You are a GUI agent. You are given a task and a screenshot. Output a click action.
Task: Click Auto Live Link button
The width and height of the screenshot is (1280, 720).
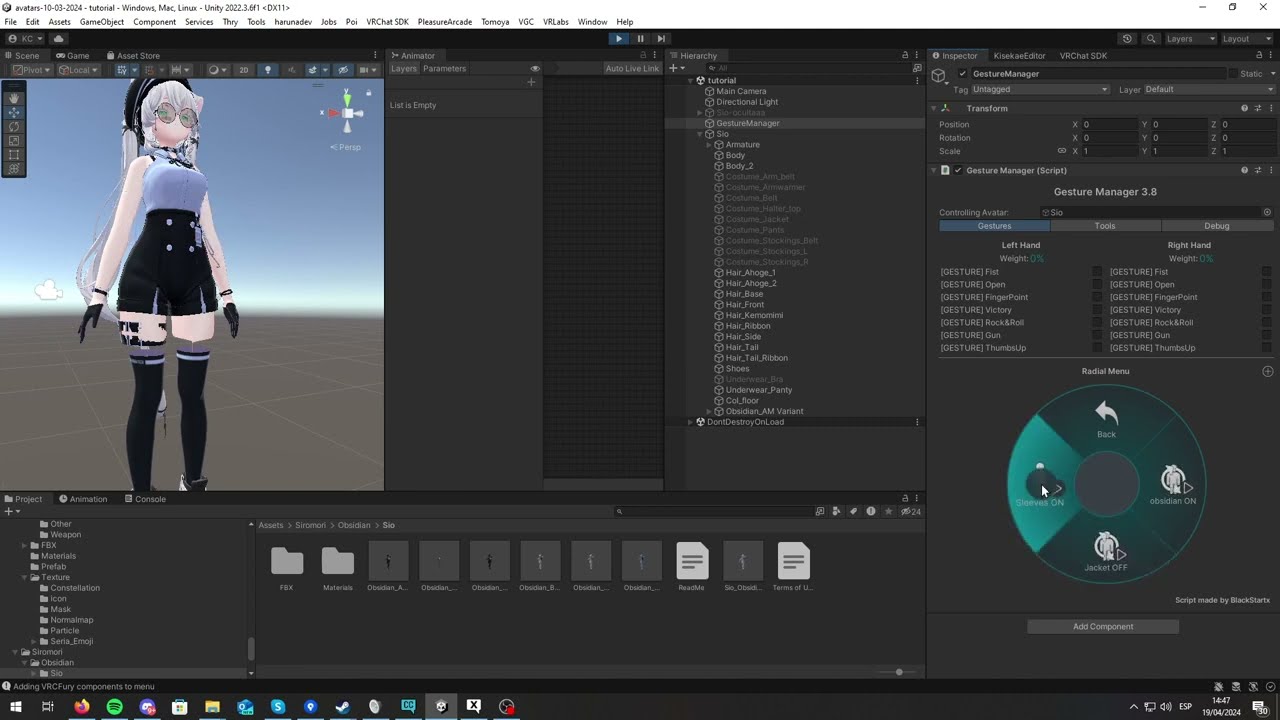click(x=632, y=69)
